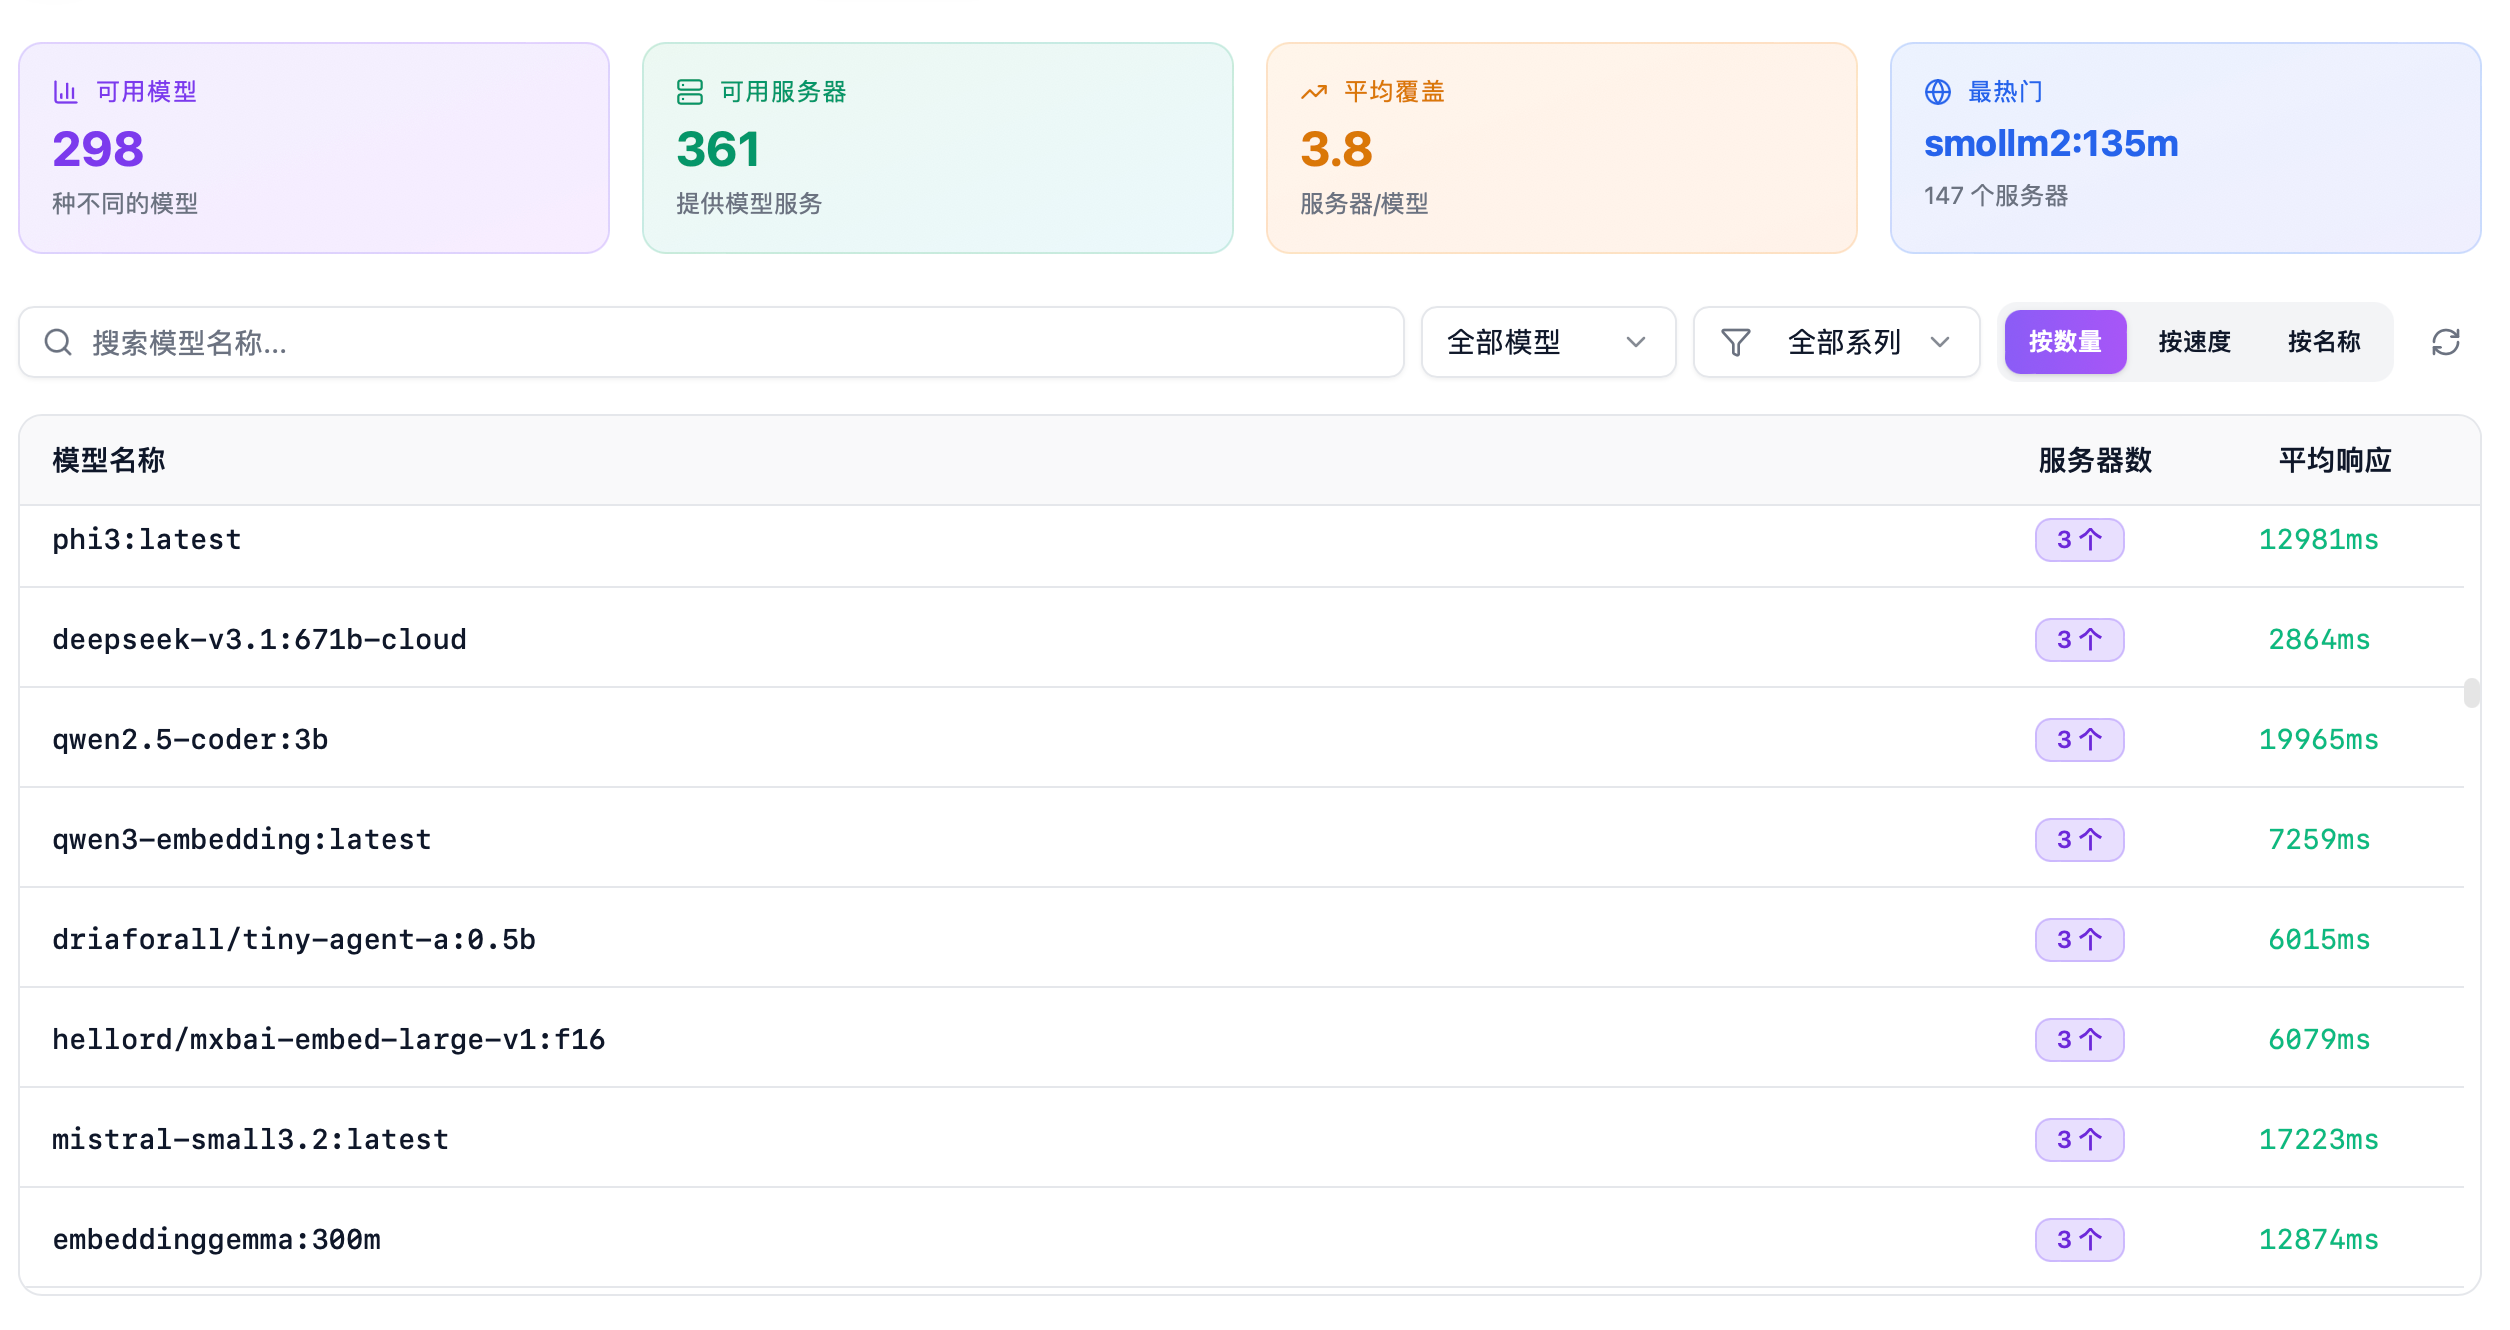
Task: Click the trend arrow icon on 平均覆盖 card
Action: coord(1313,92)
